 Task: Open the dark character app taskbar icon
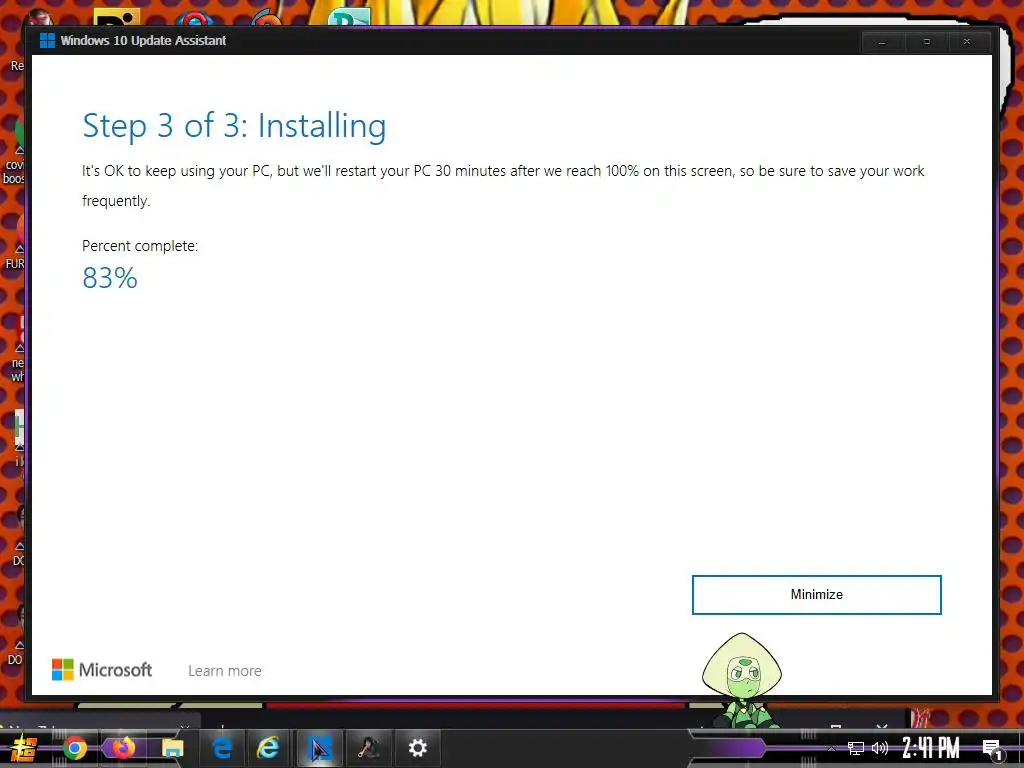[x=370, y=748]
